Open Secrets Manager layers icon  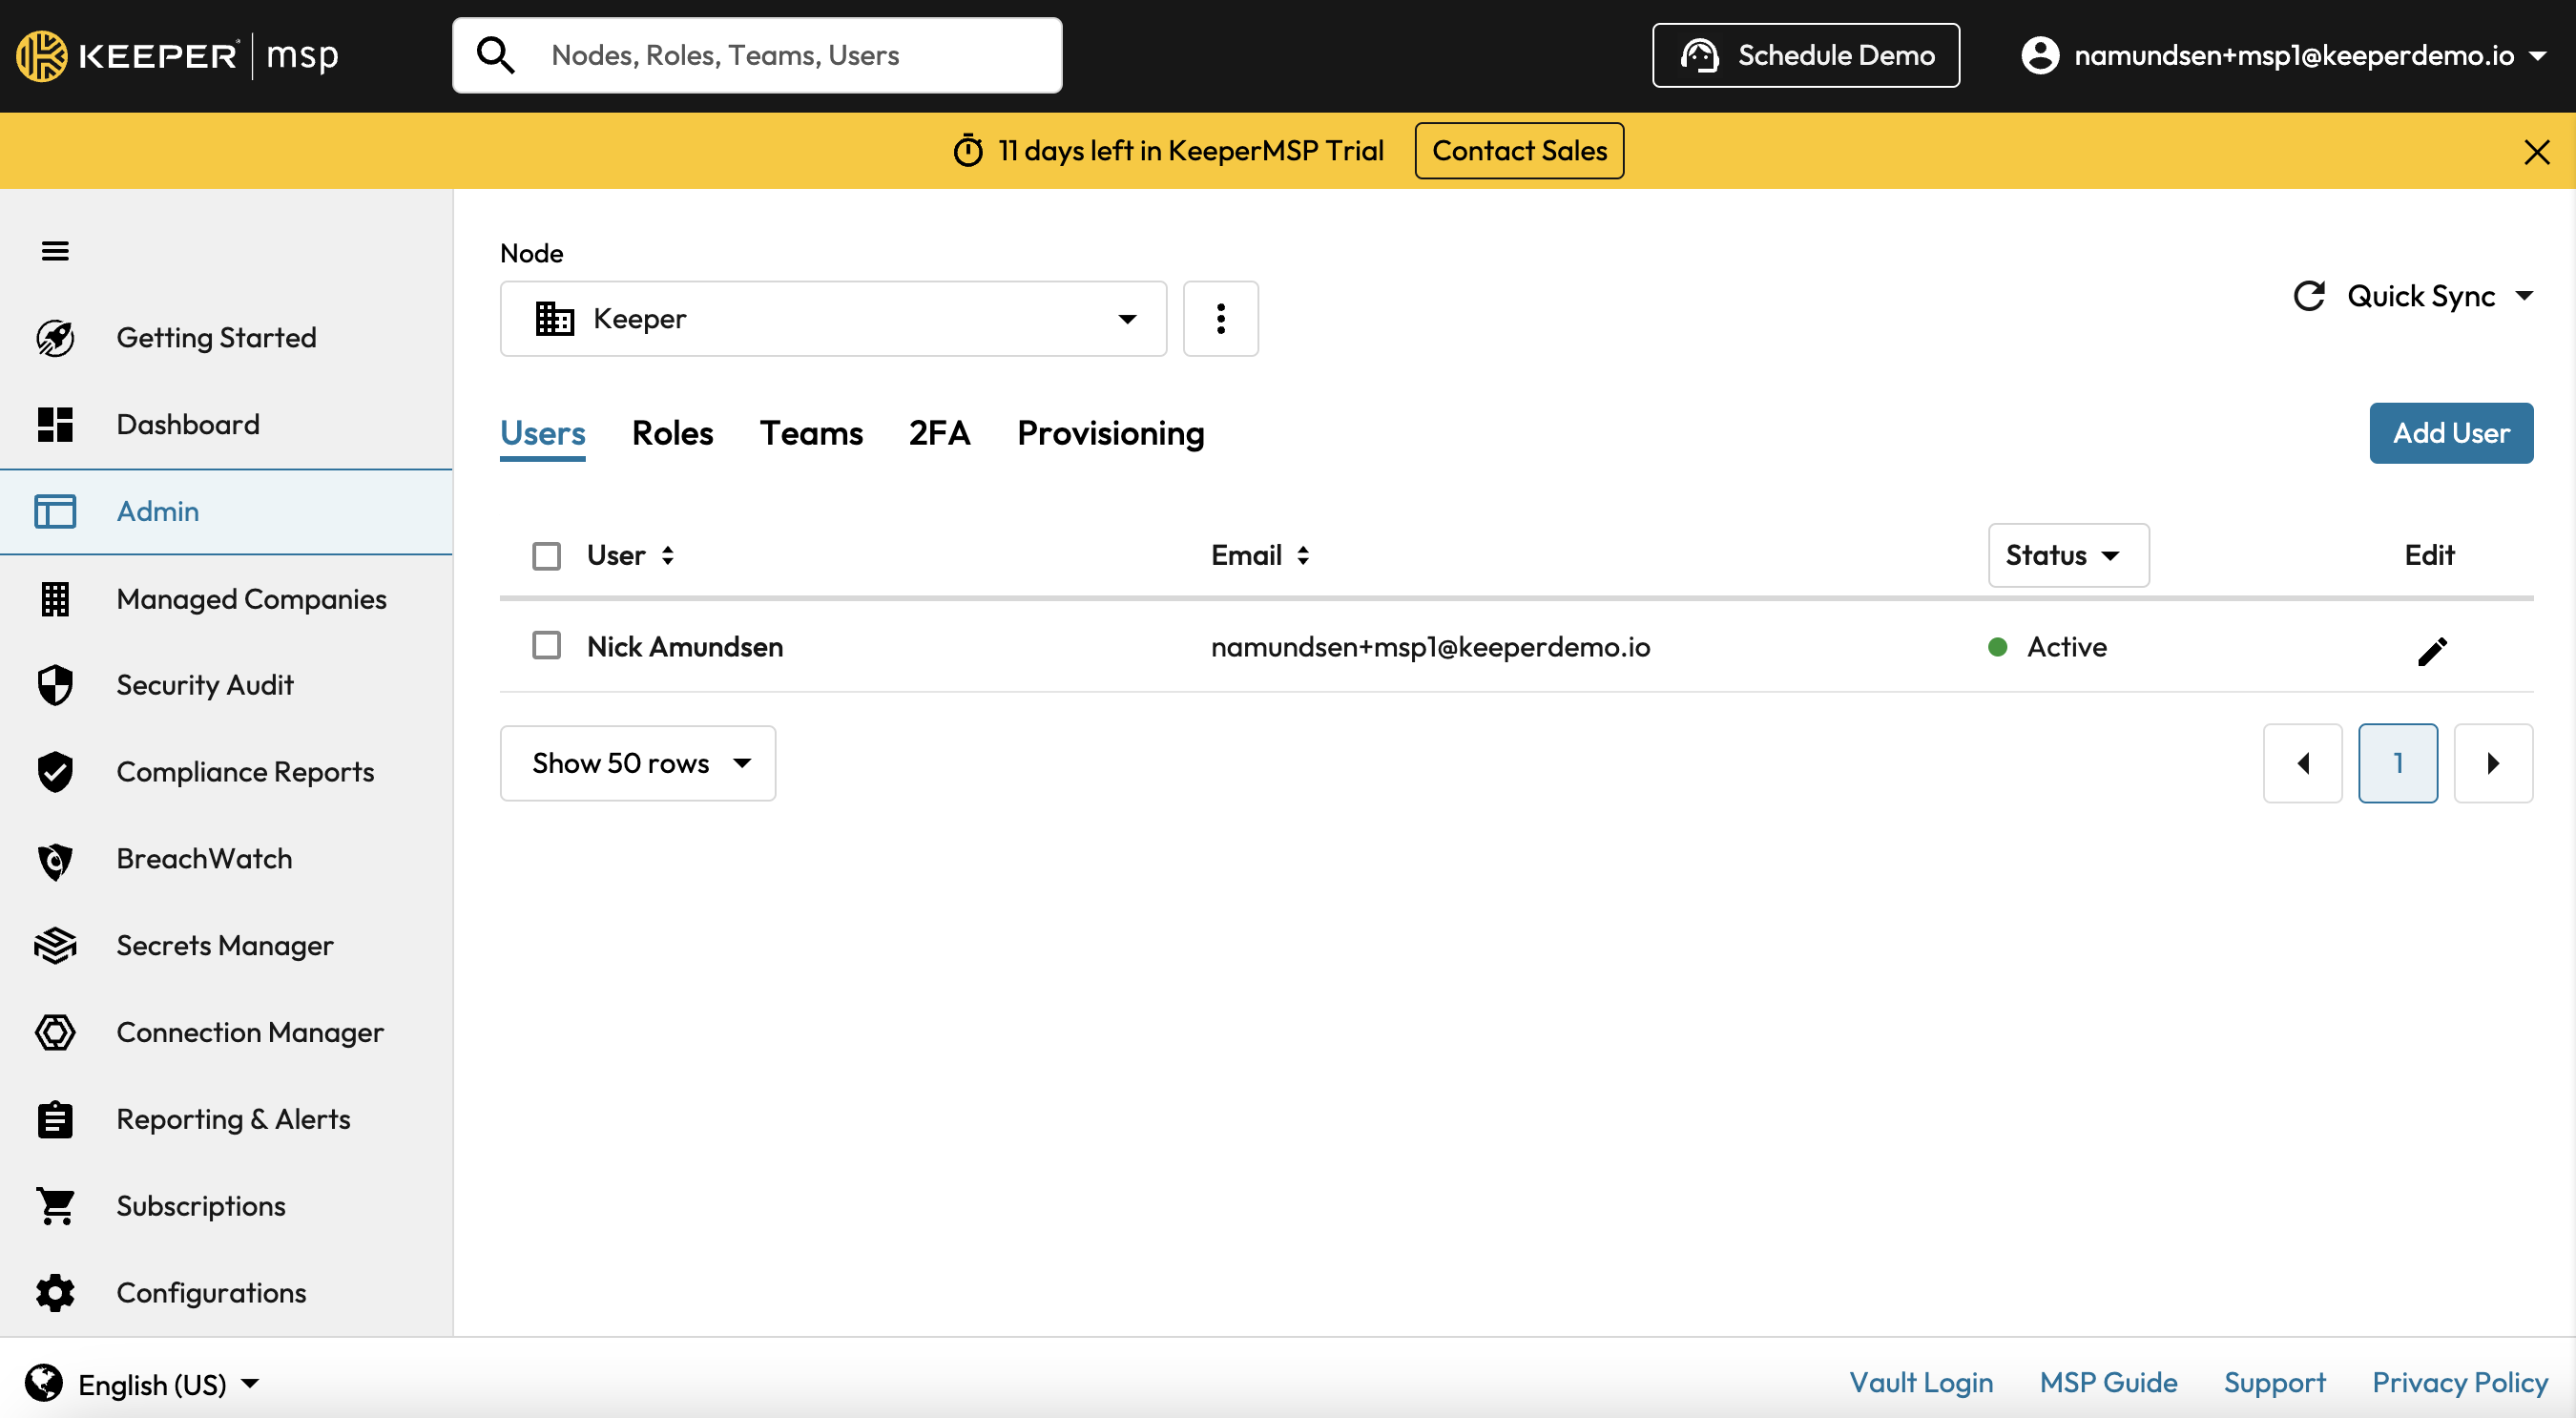[55, 946]
